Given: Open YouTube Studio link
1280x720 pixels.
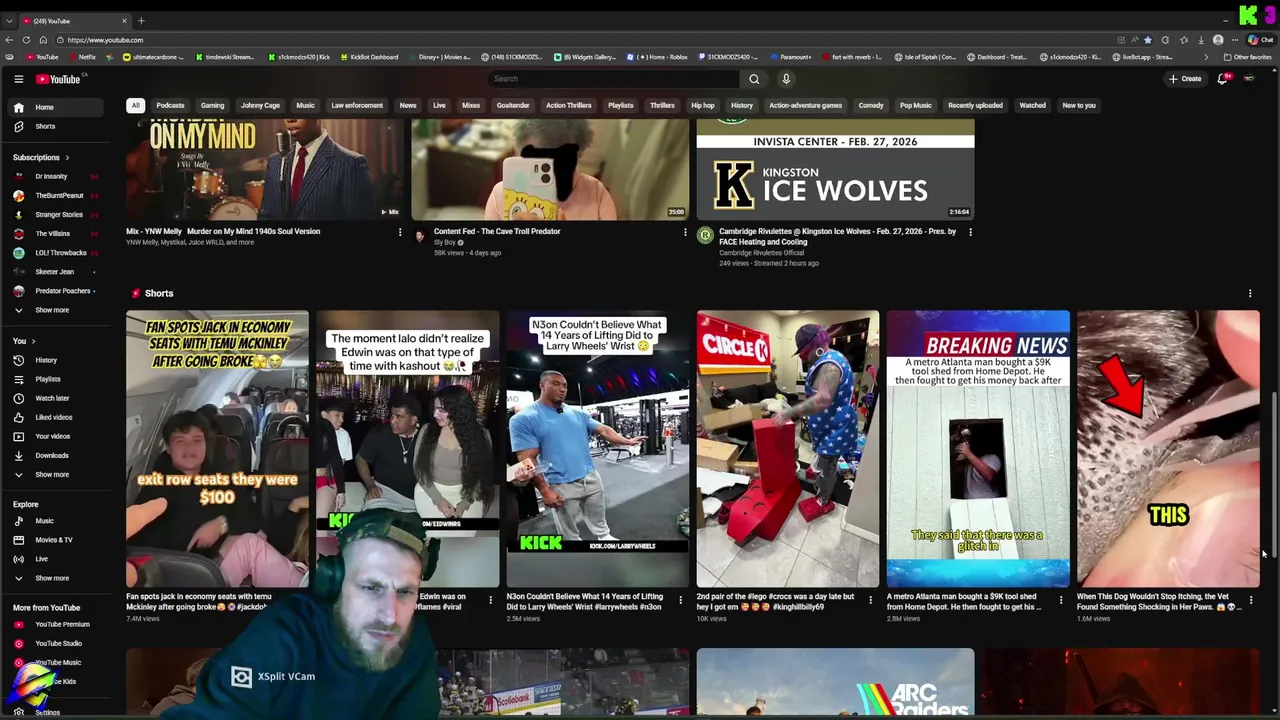Looking at the screenshot, I should point(57,643).
